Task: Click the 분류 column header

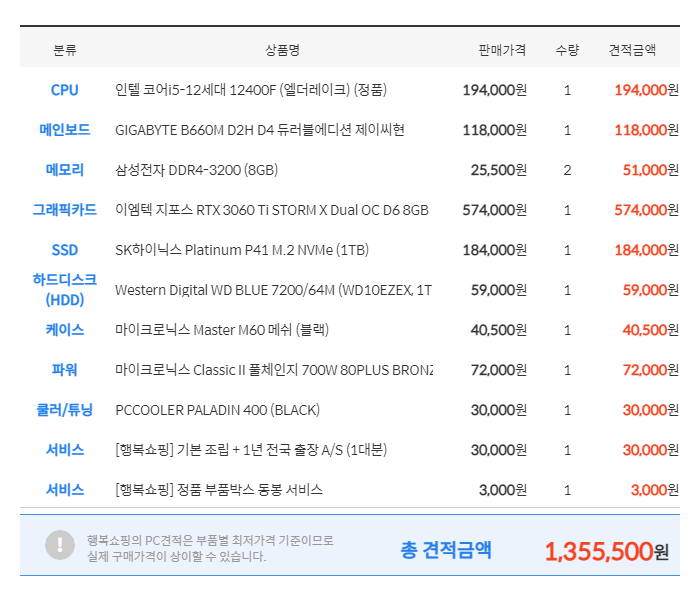Action: coord(65,50)
